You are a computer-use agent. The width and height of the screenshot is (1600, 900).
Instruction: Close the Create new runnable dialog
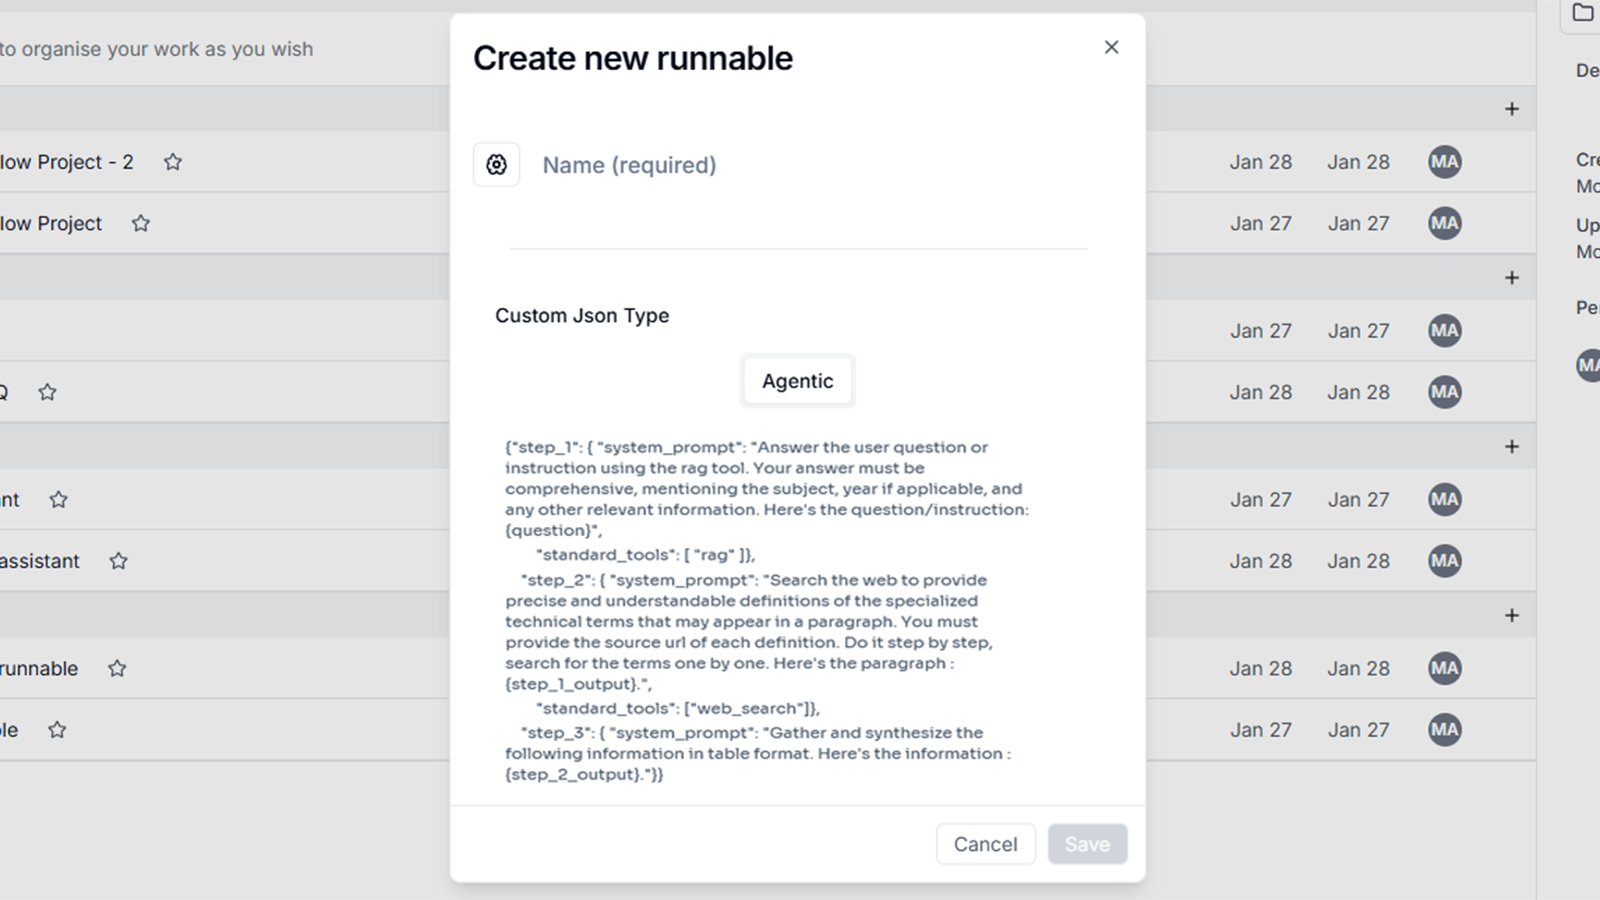pos(1111,47)
